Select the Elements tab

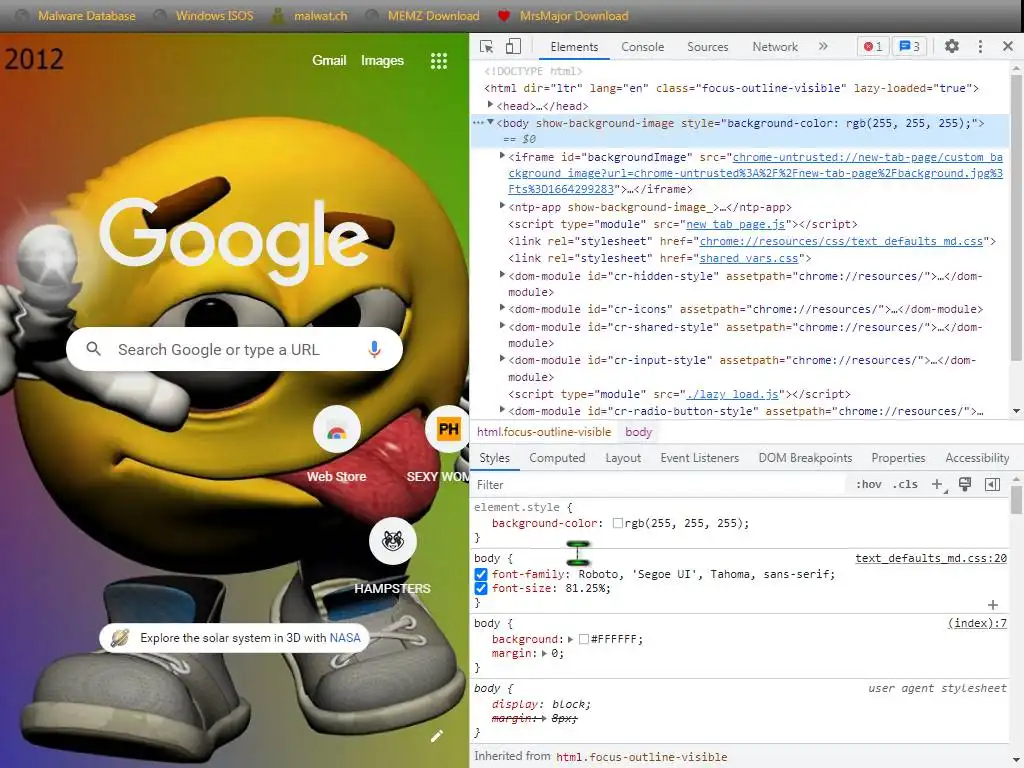pos(574,46)
